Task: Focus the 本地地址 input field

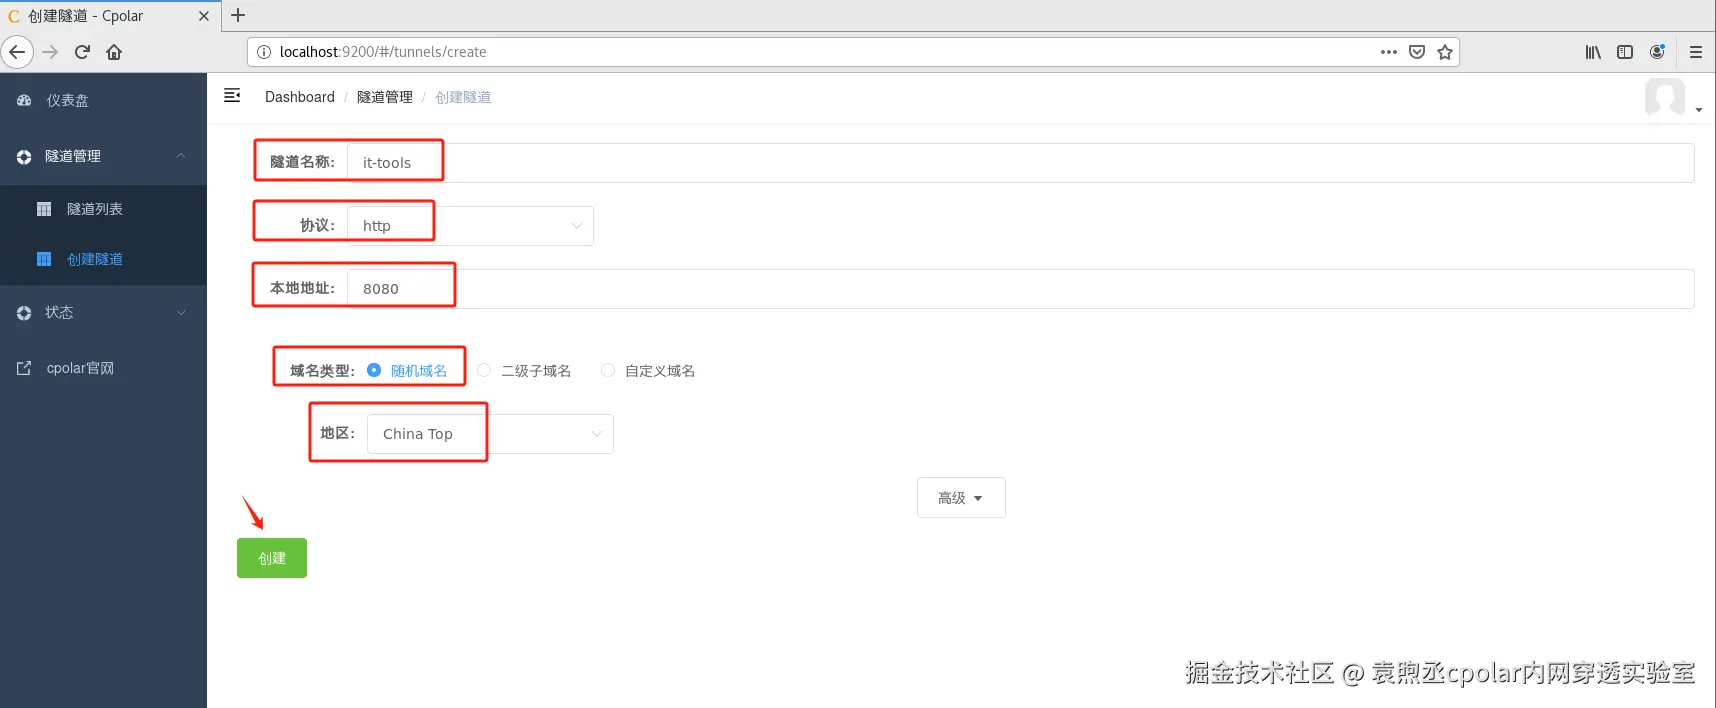Action: tap(1020, 289)
